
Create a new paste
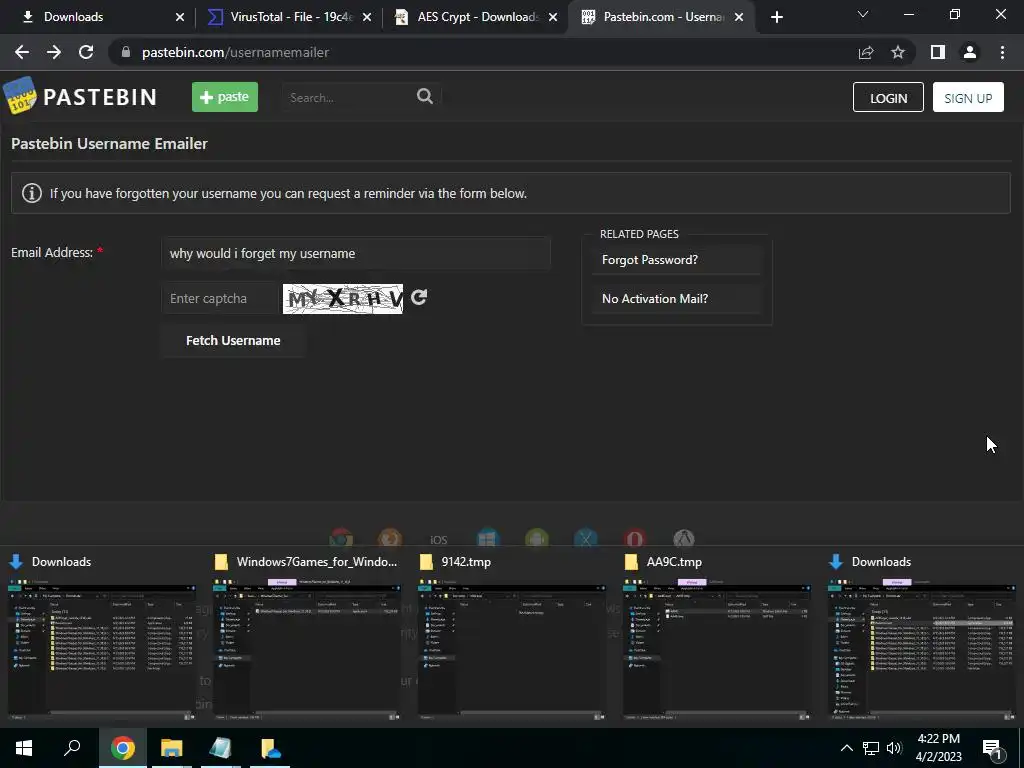pos(225,97)
